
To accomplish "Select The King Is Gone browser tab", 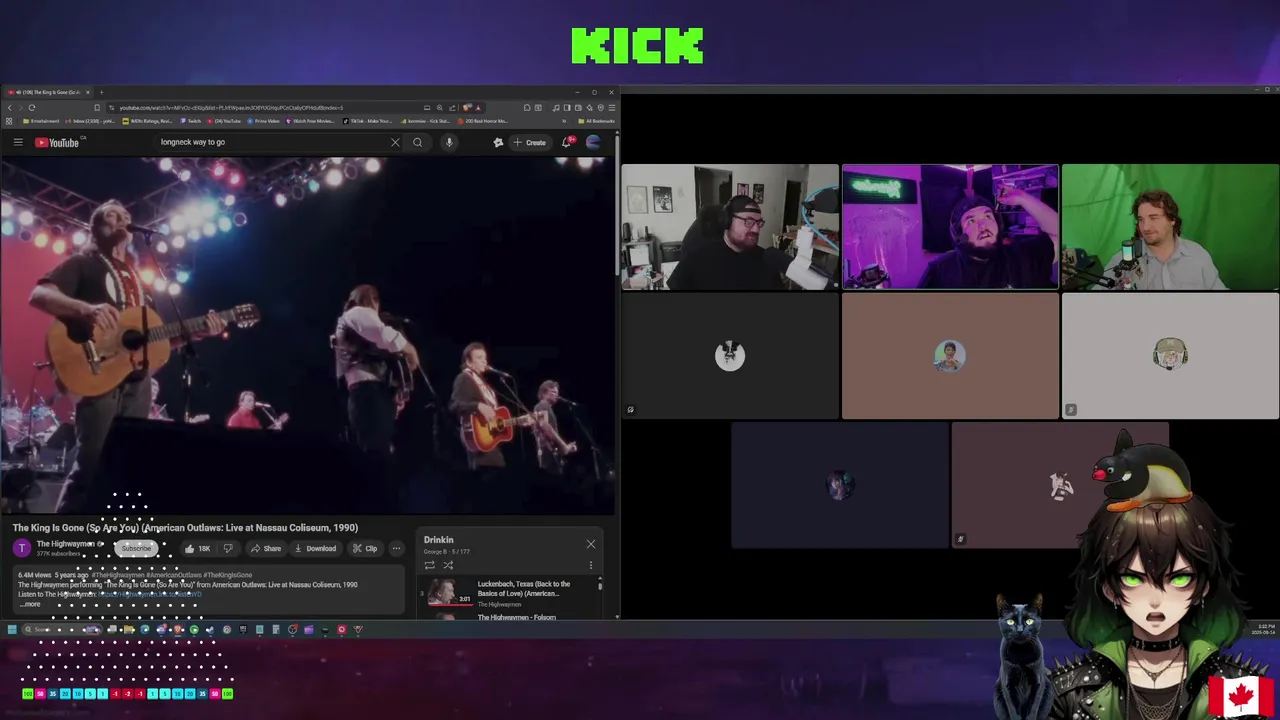I will point(48,92).
